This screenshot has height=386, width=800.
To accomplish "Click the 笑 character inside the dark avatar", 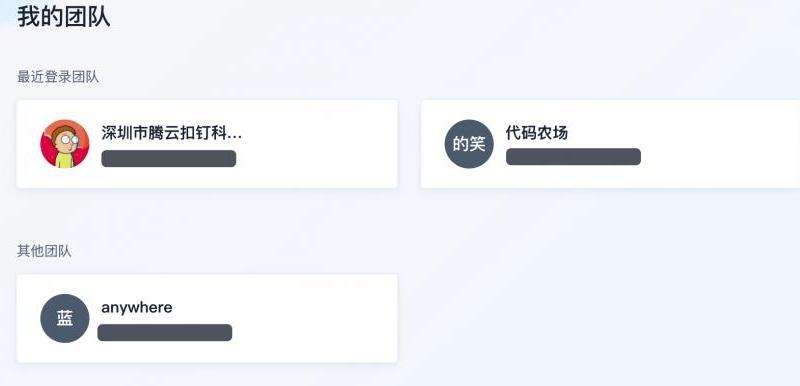I will pyautogui.click(x=477, y=144).
